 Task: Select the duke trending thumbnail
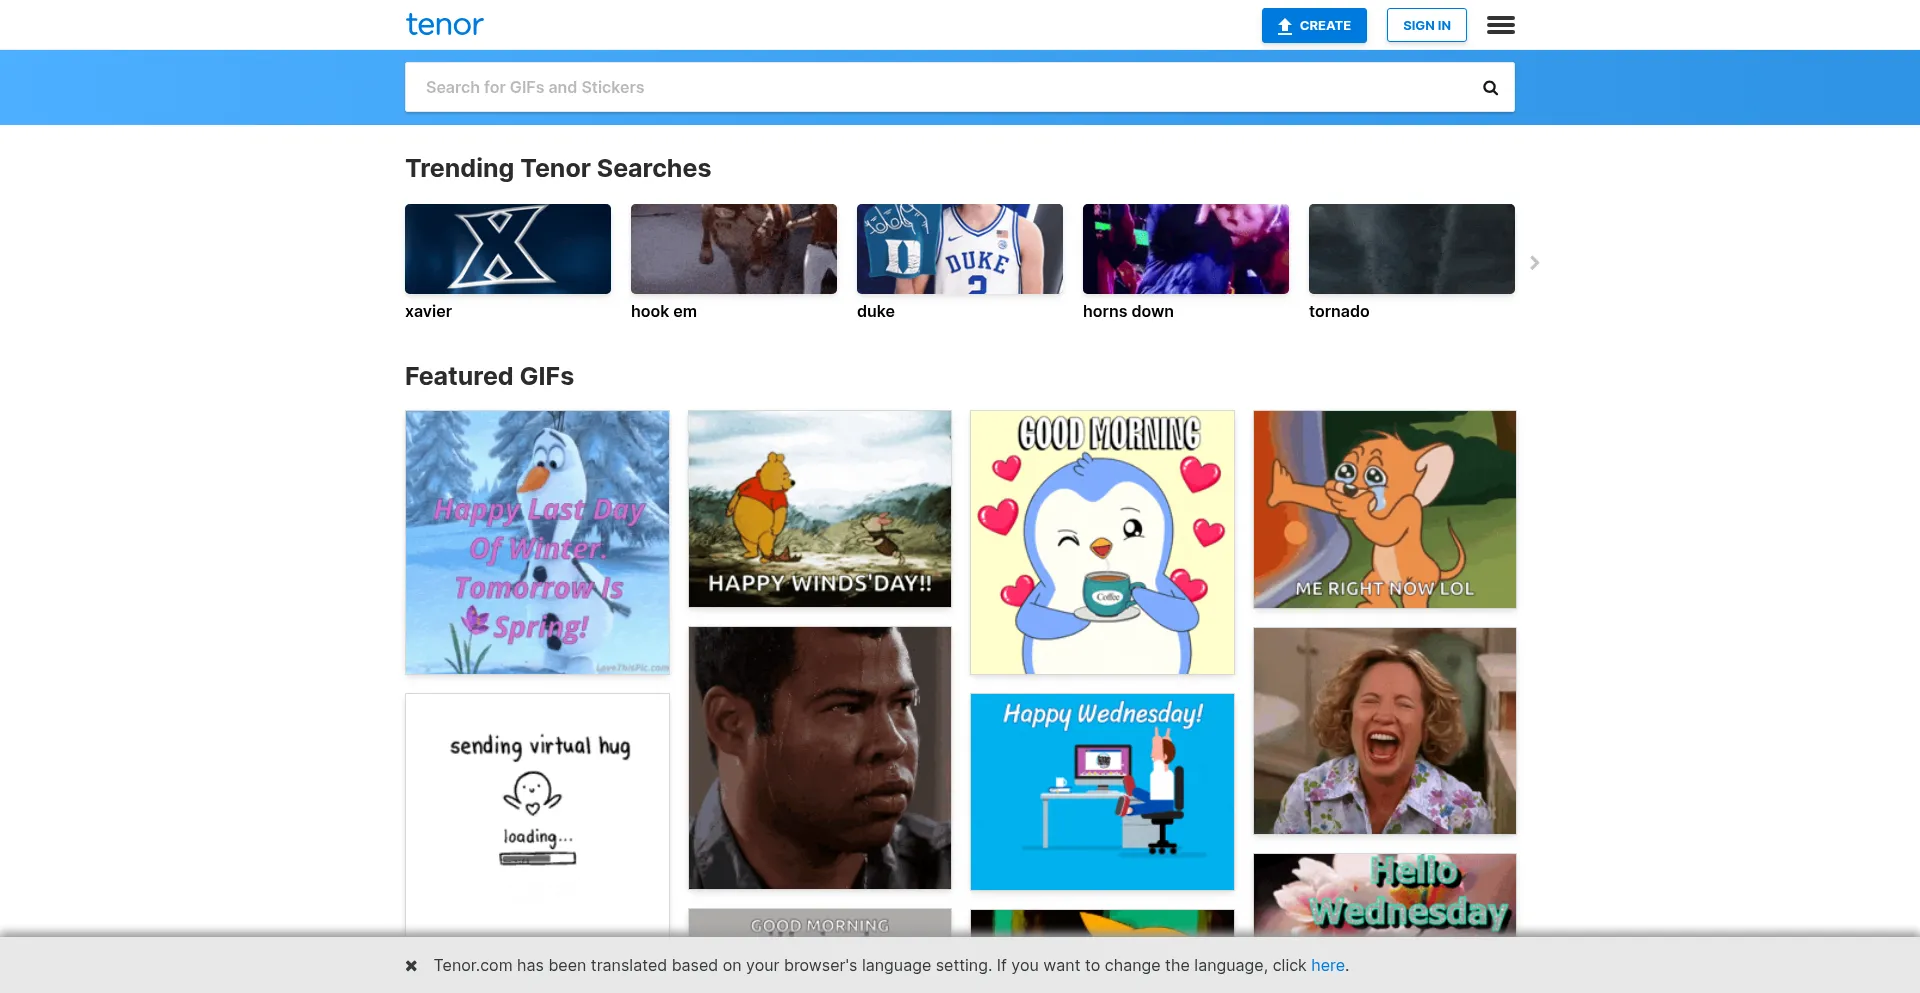tap(959, 249)
